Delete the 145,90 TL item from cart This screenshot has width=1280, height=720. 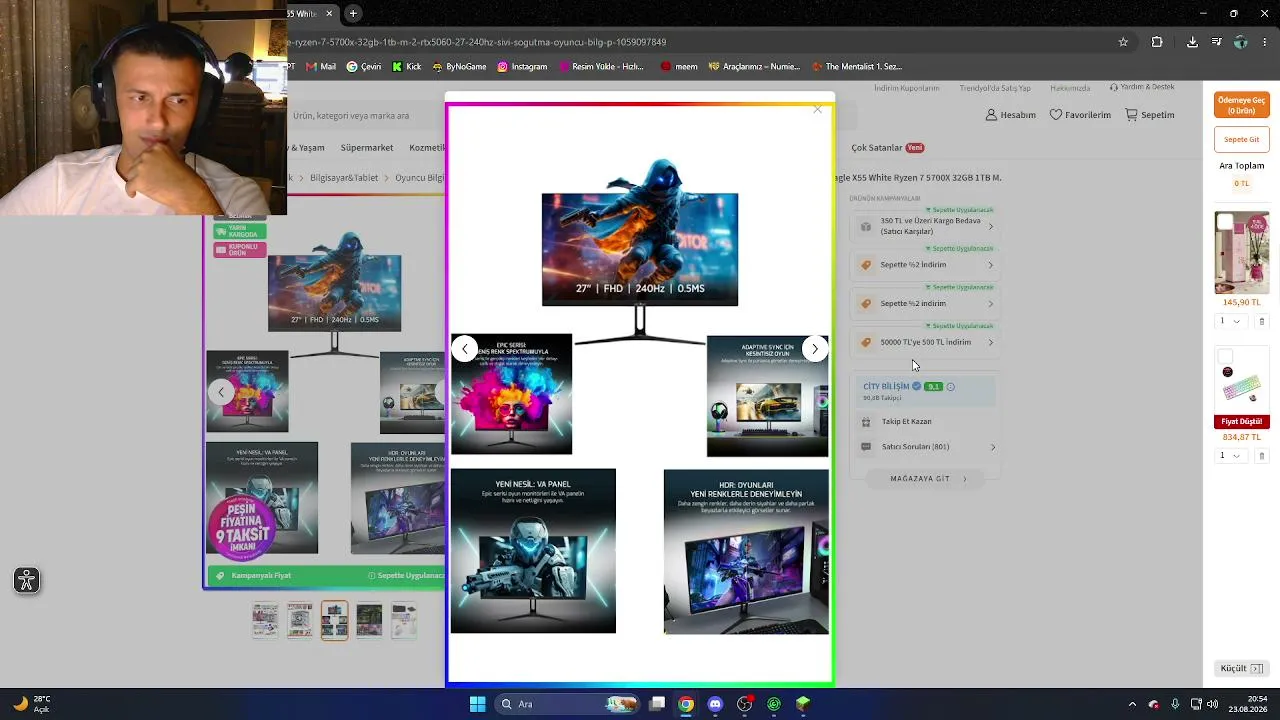(x=1262, y=321)
